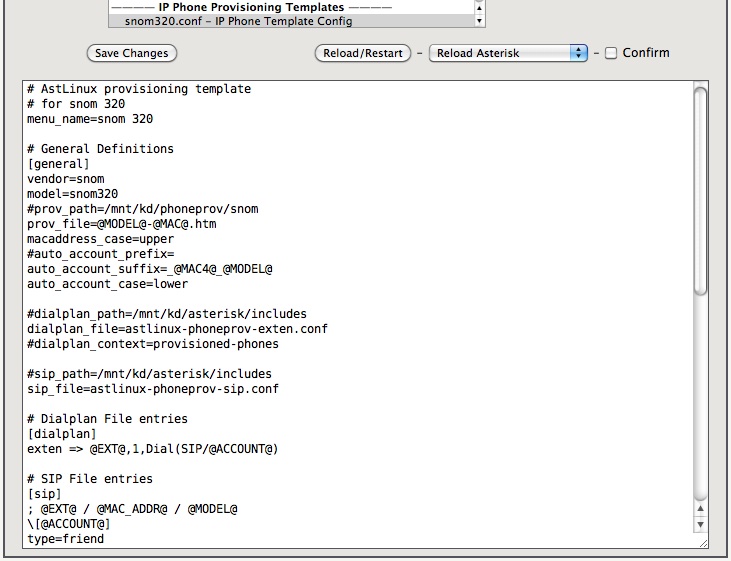Click '; @EXT@ / @MAC_ADDR@ / @MODEL@' line
The height and width of the screenshot is (561, 731).
(132, 509)
